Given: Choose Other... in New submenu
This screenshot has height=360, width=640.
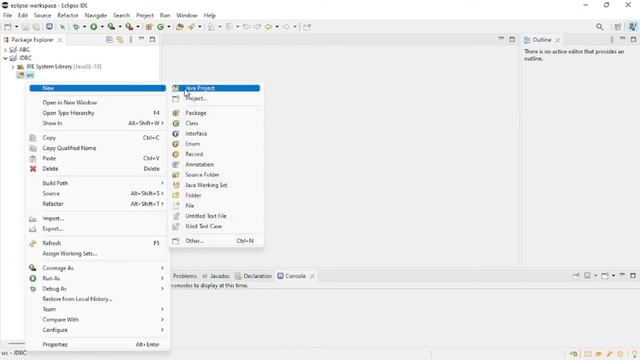Looking at the screenshot, I should coord(216,241).
